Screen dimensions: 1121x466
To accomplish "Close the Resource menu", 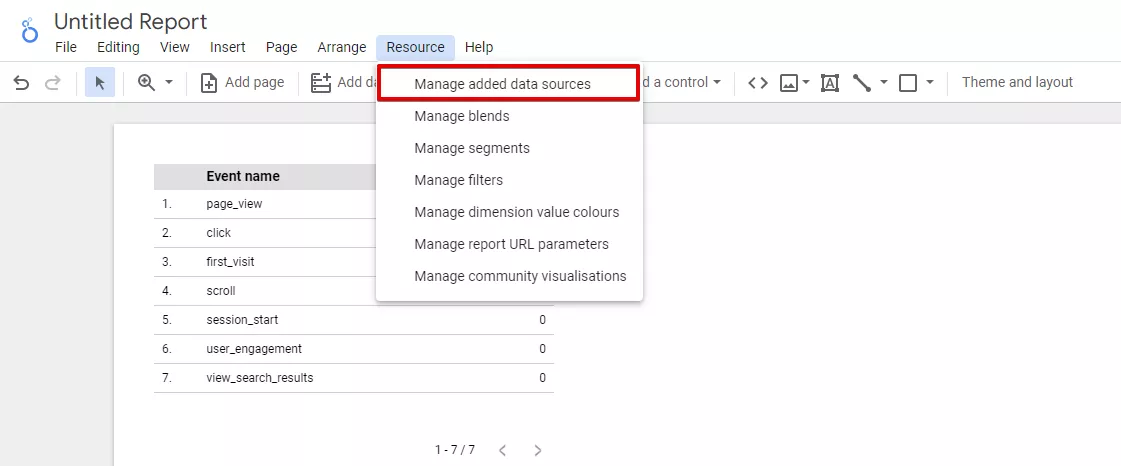I will pos(415,47).
